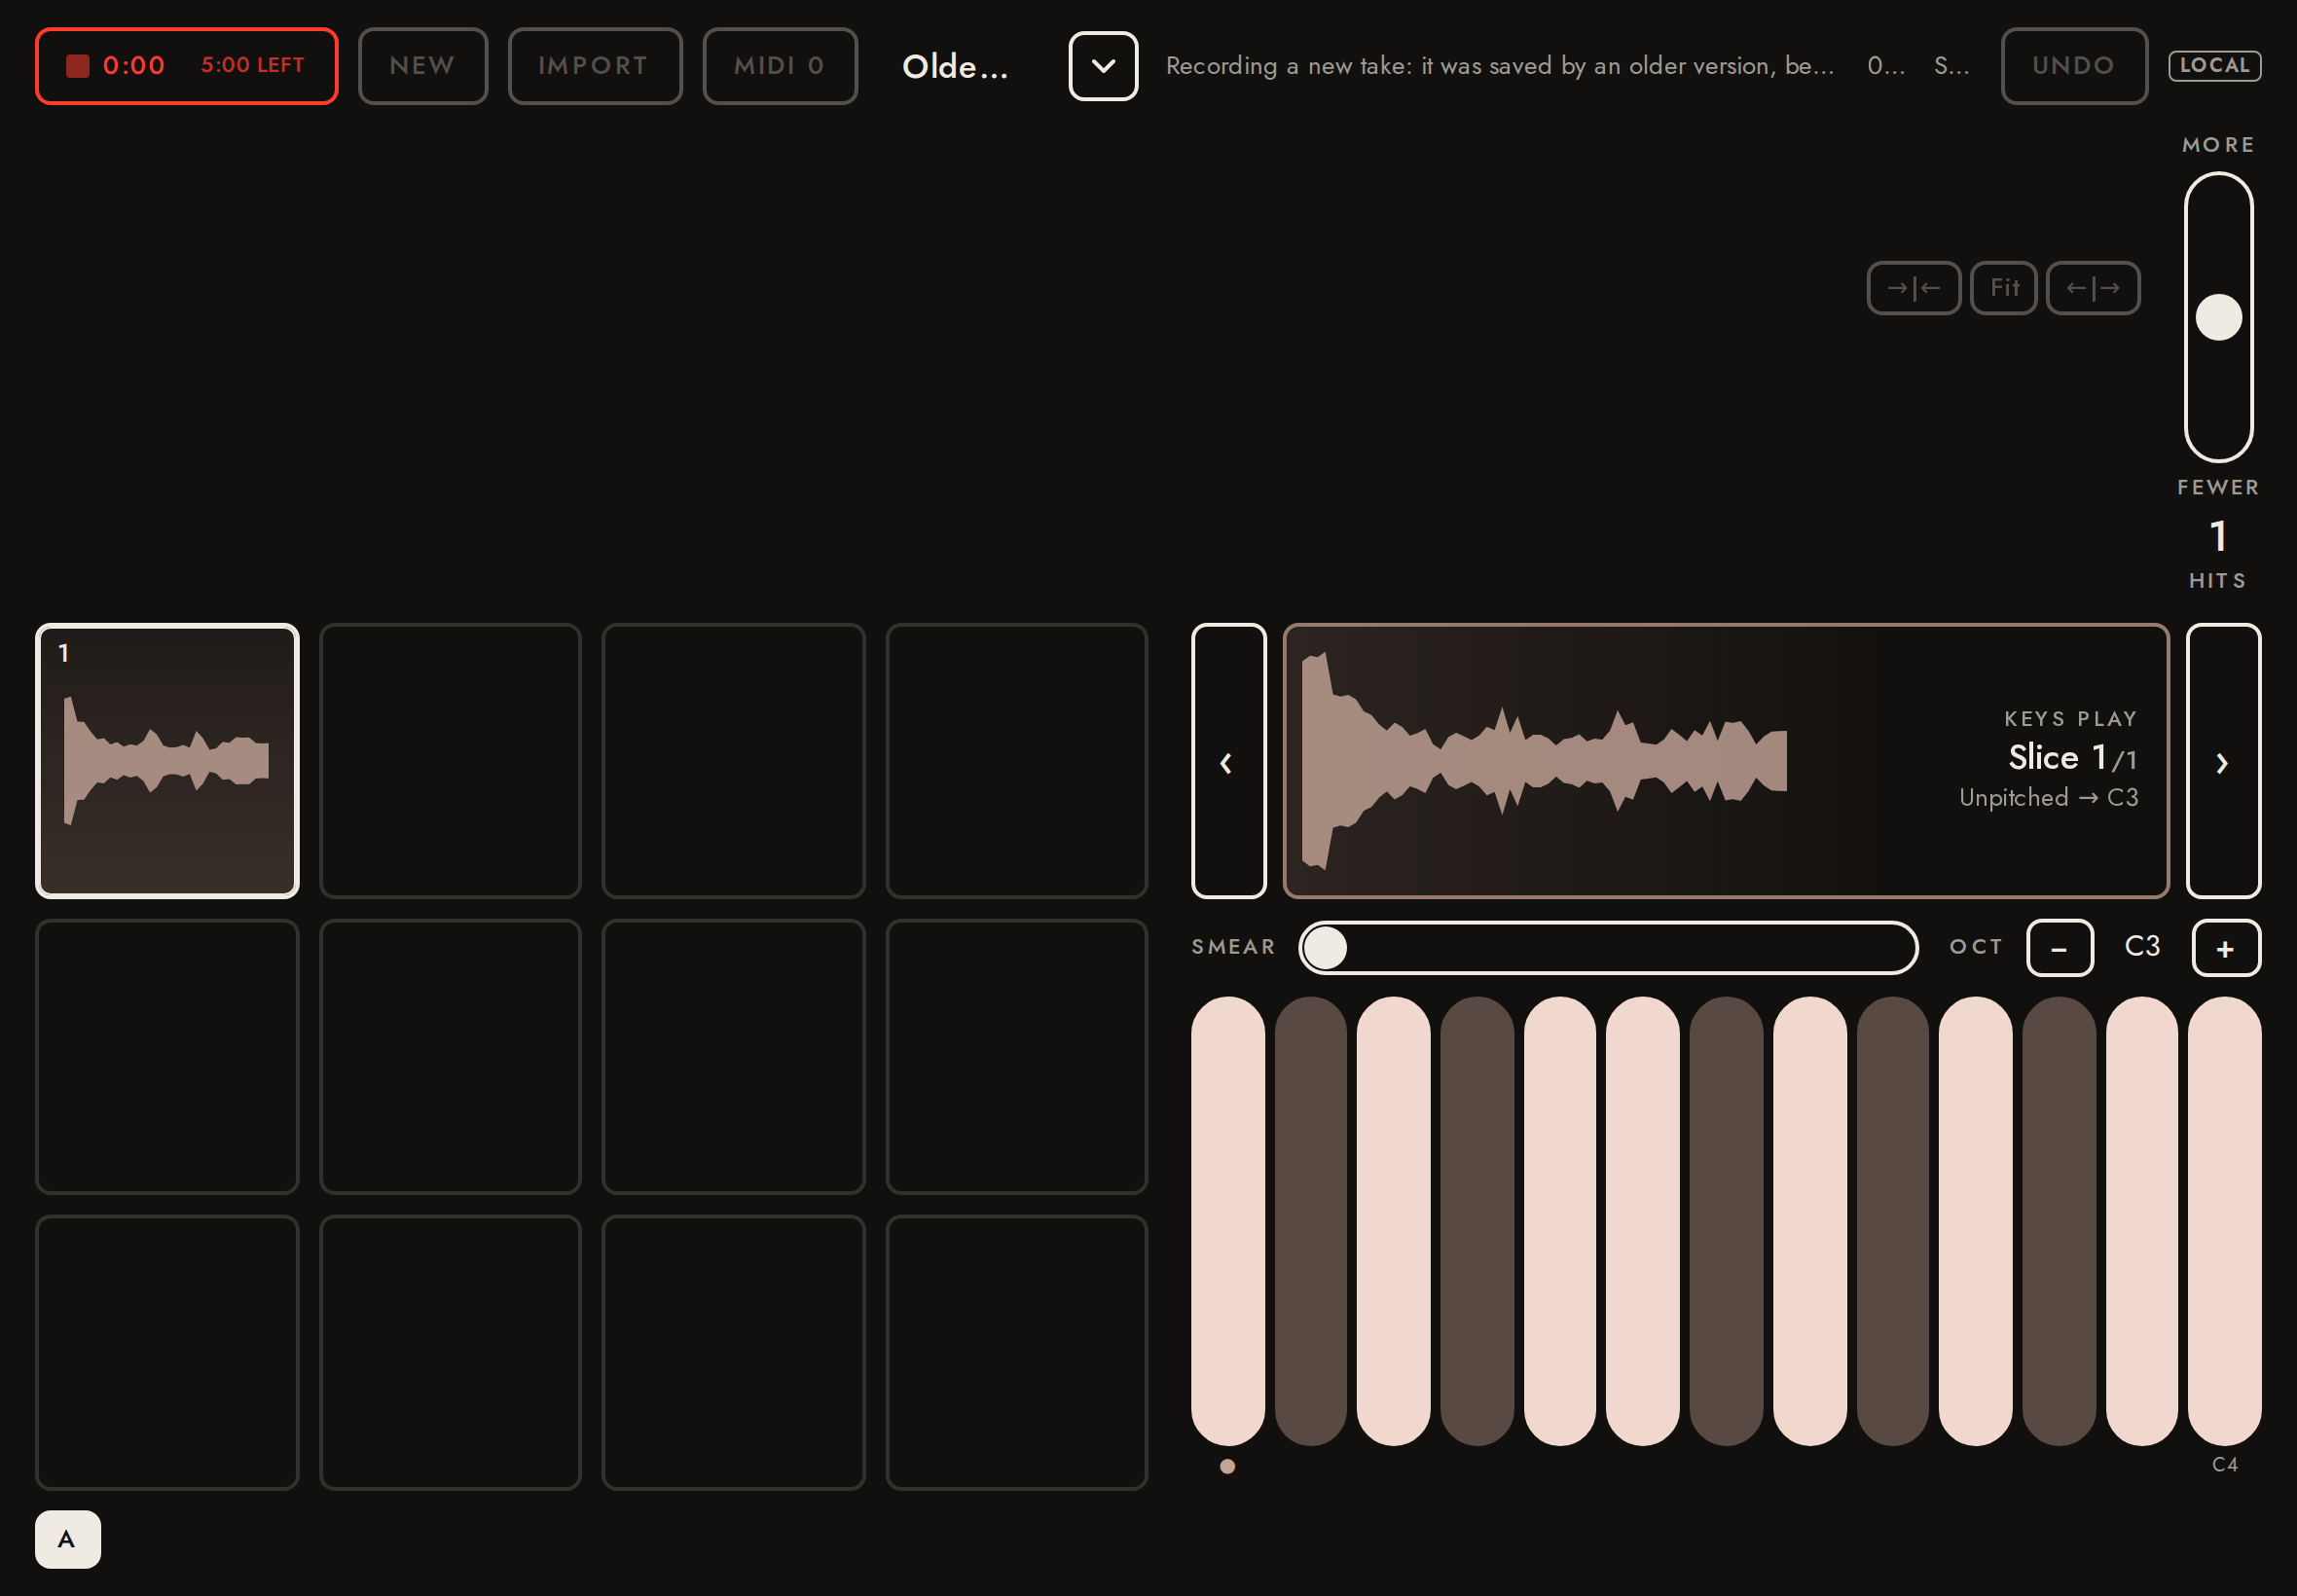
Task: Click the Slice 1 waveform display
Action: click(1726, 761)
